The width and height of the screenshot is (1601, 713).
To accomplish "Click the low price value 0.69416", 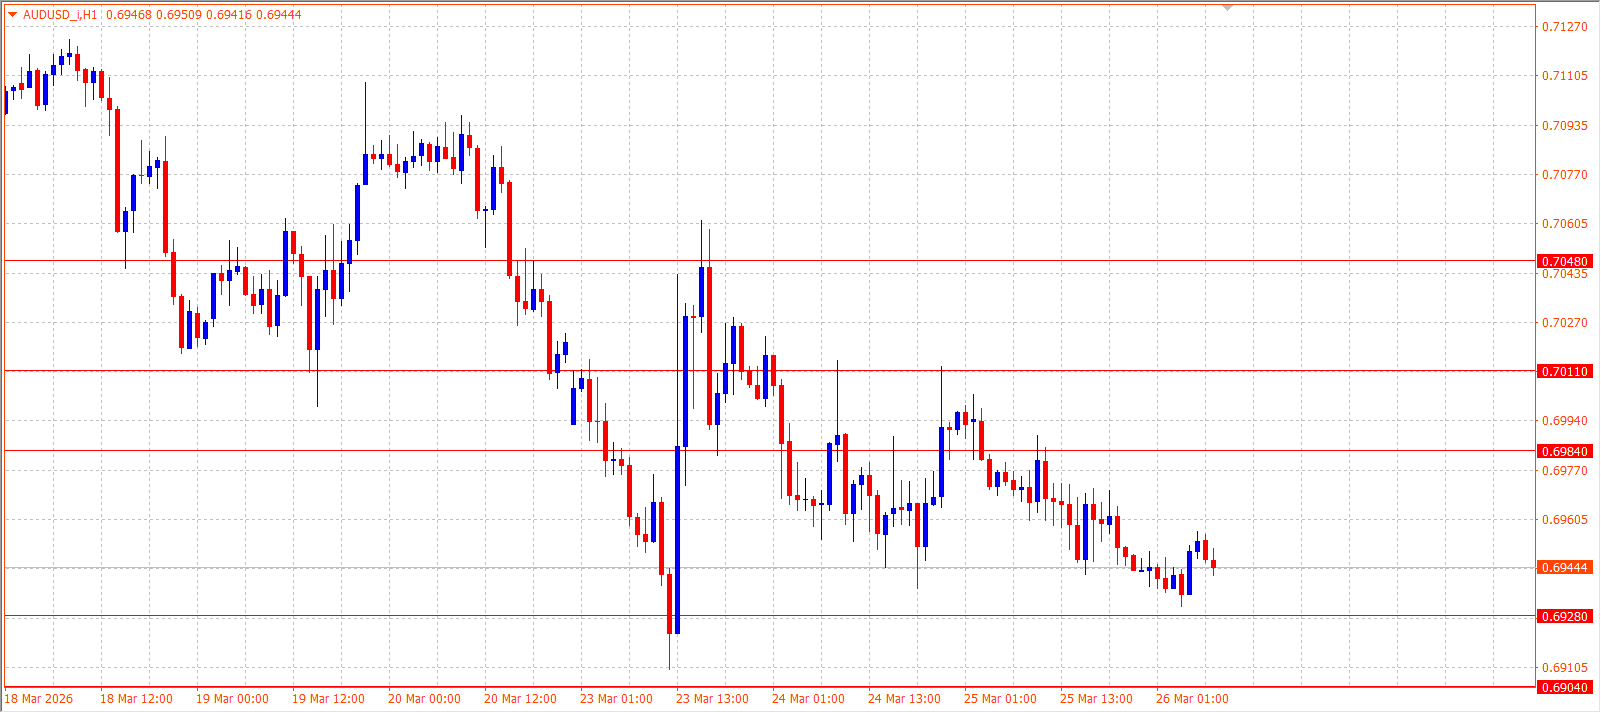I will coord(229,14).
